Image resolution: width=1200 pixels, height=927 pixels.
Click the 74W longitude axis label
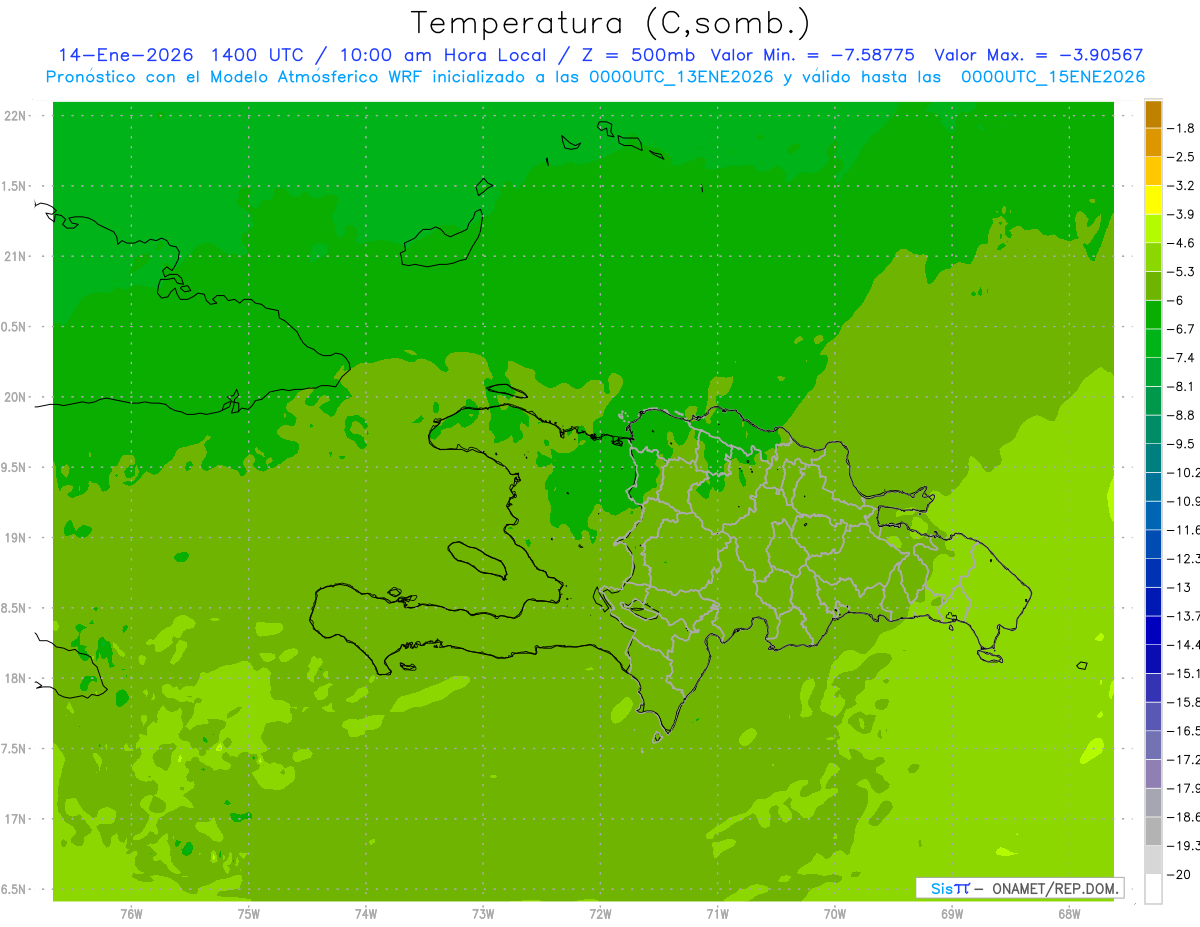[366, 914]
